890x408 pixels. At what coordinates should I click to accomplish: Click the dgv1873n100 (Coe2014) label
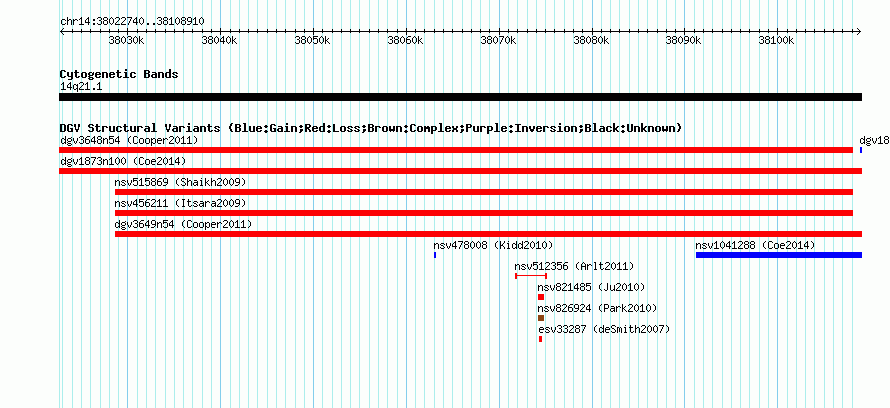coord(123,161)
